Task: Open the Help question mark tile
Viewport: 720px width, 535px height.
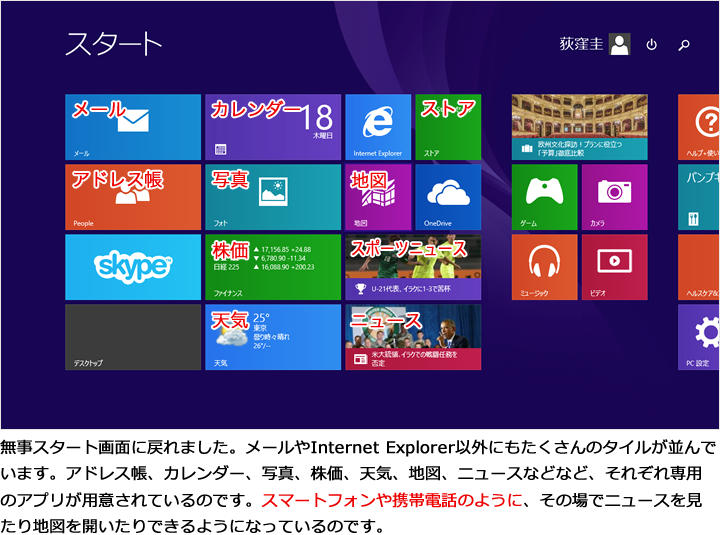Action: 699,127
